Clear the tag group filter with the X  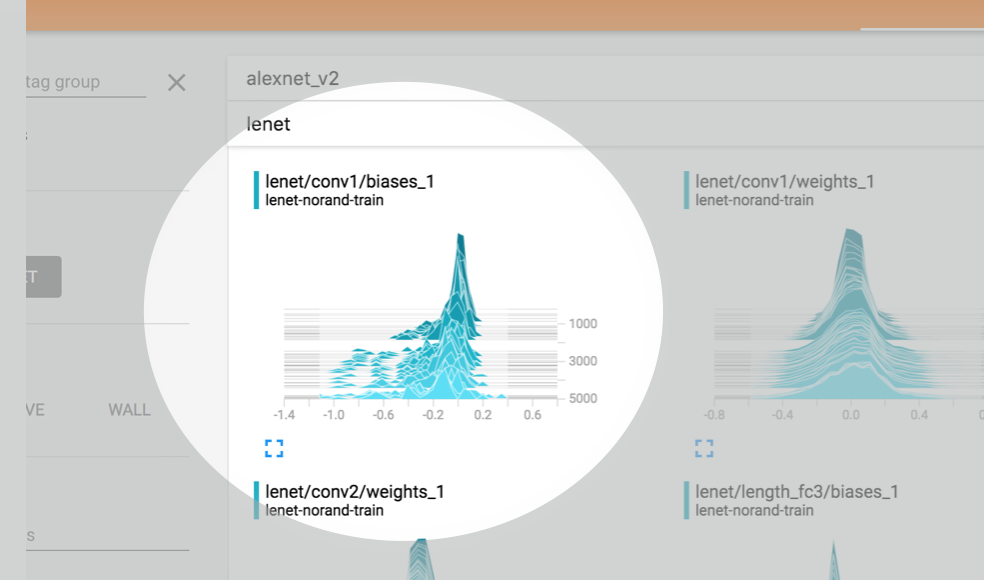176,83
